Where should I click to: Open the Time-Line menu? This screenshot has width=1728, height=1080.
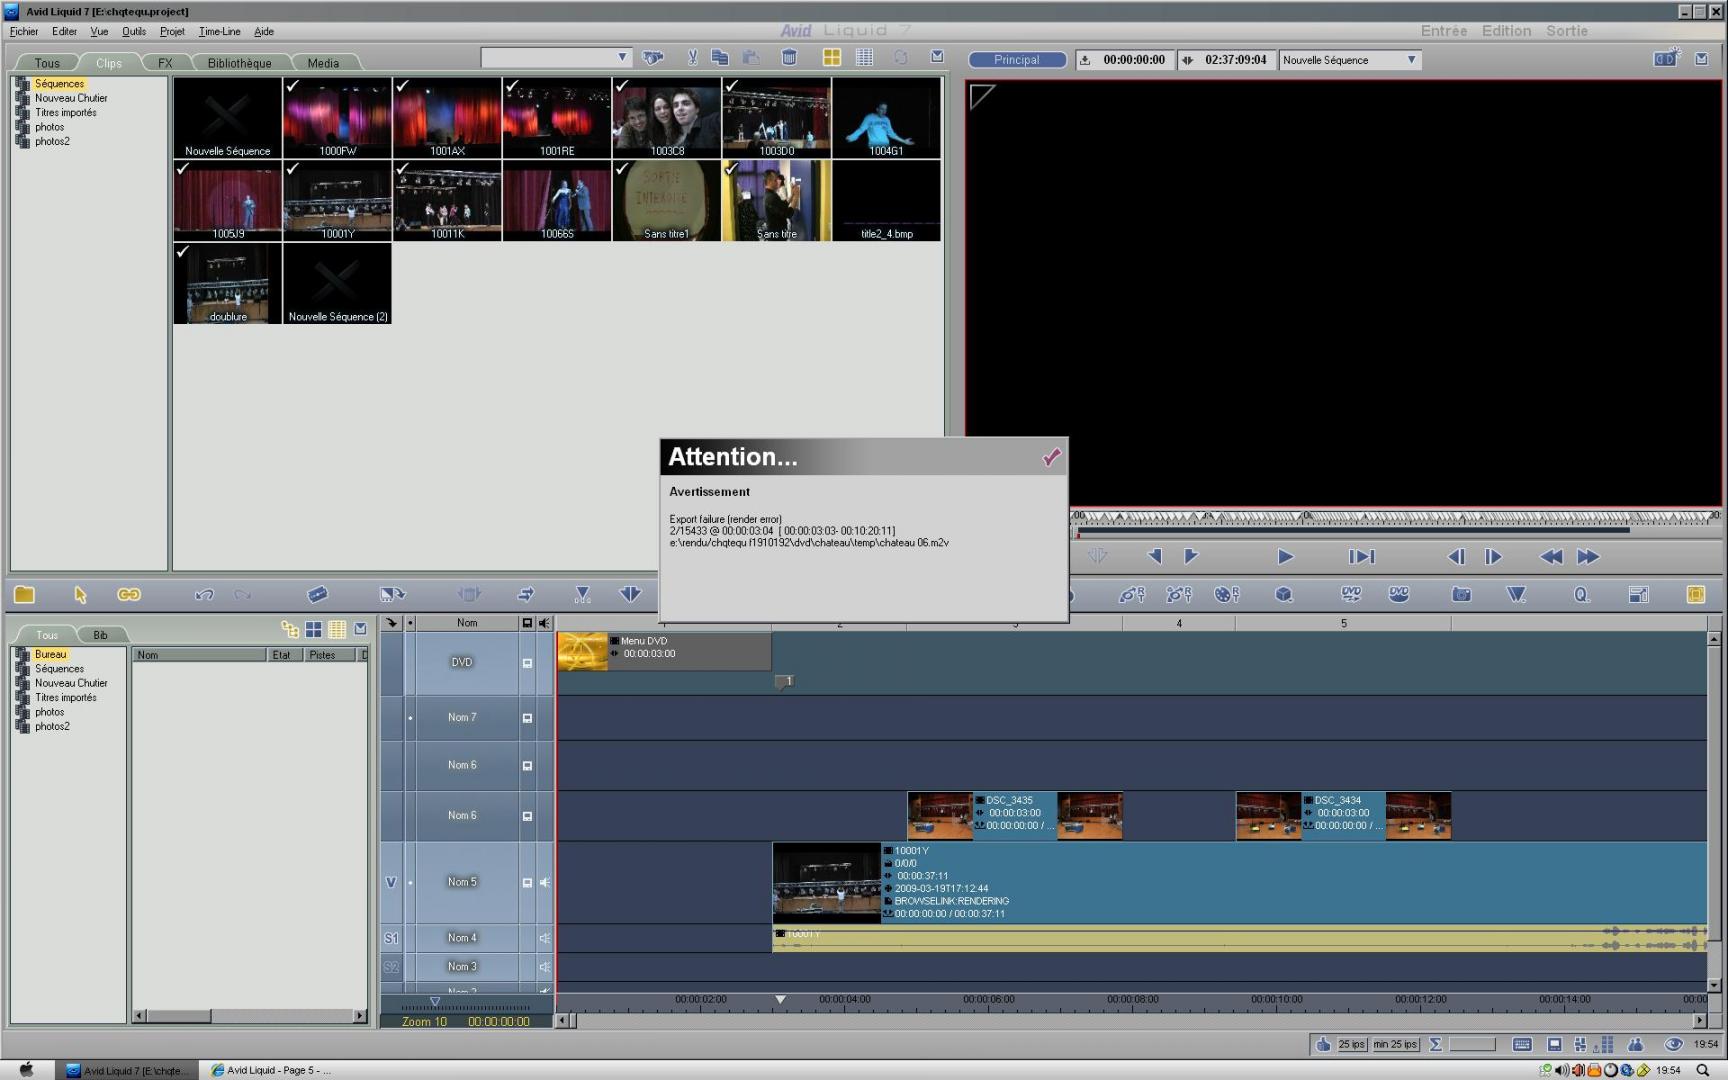[219, 31]
